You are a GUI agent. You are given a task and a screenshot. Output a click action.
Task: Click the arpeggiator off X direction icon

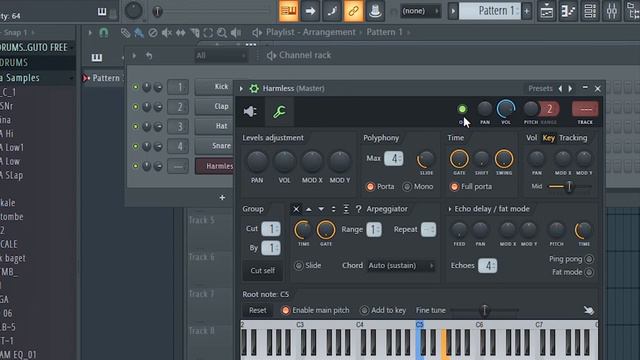point(296,209)
